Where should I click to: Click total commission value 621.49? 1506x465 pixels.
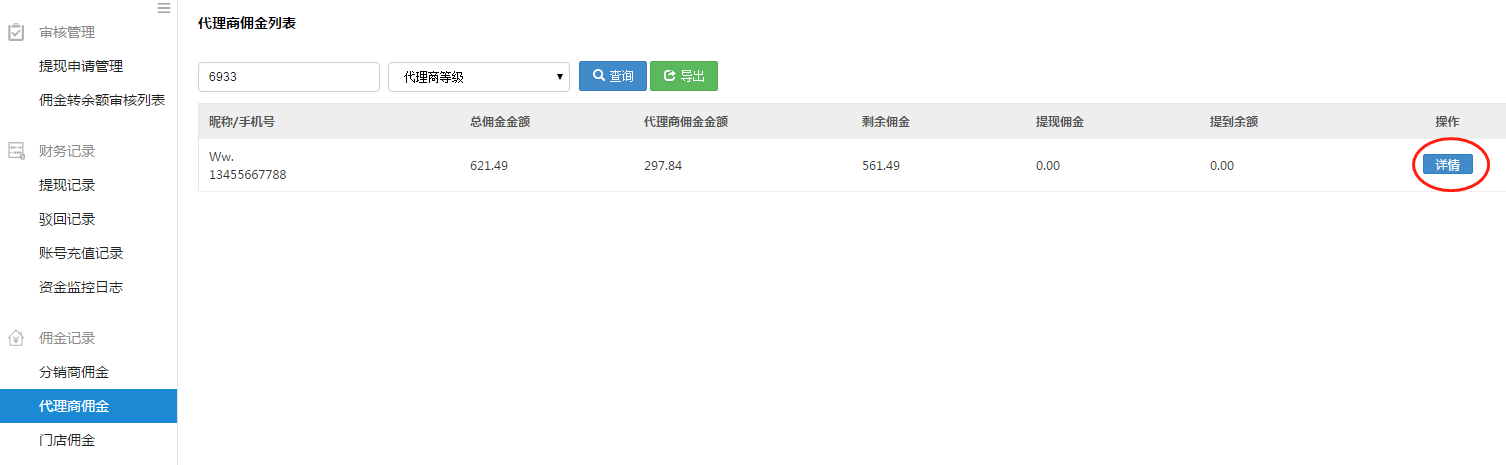click(x=489, y=166)
